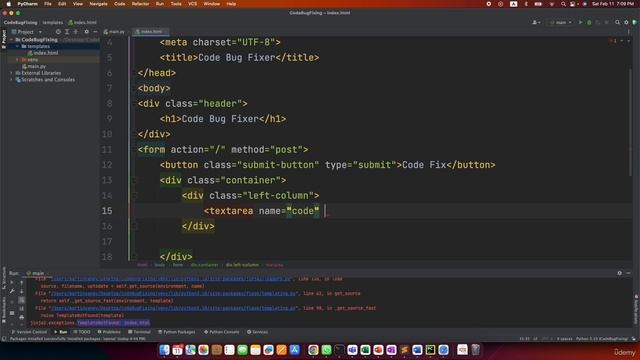Expand Scratches and Consoles node
The height and width of the screenshot is (360, 640).
[x=11, y=80]
